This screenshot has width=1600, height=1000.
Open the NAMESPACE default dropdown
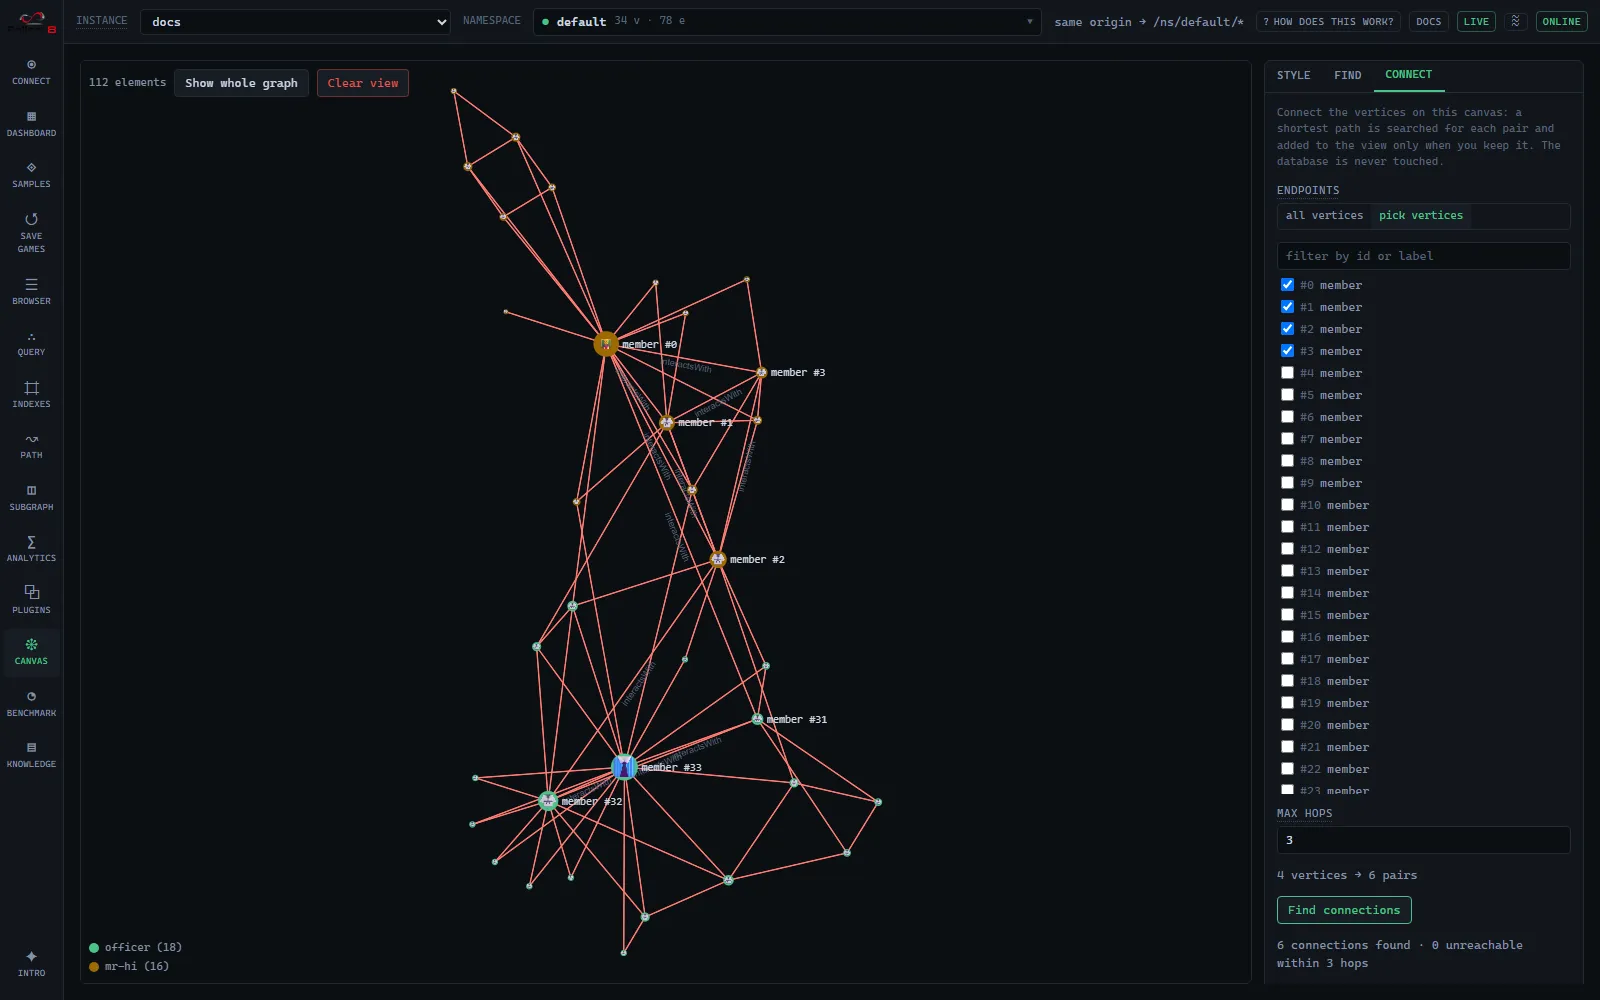[787, 22]
